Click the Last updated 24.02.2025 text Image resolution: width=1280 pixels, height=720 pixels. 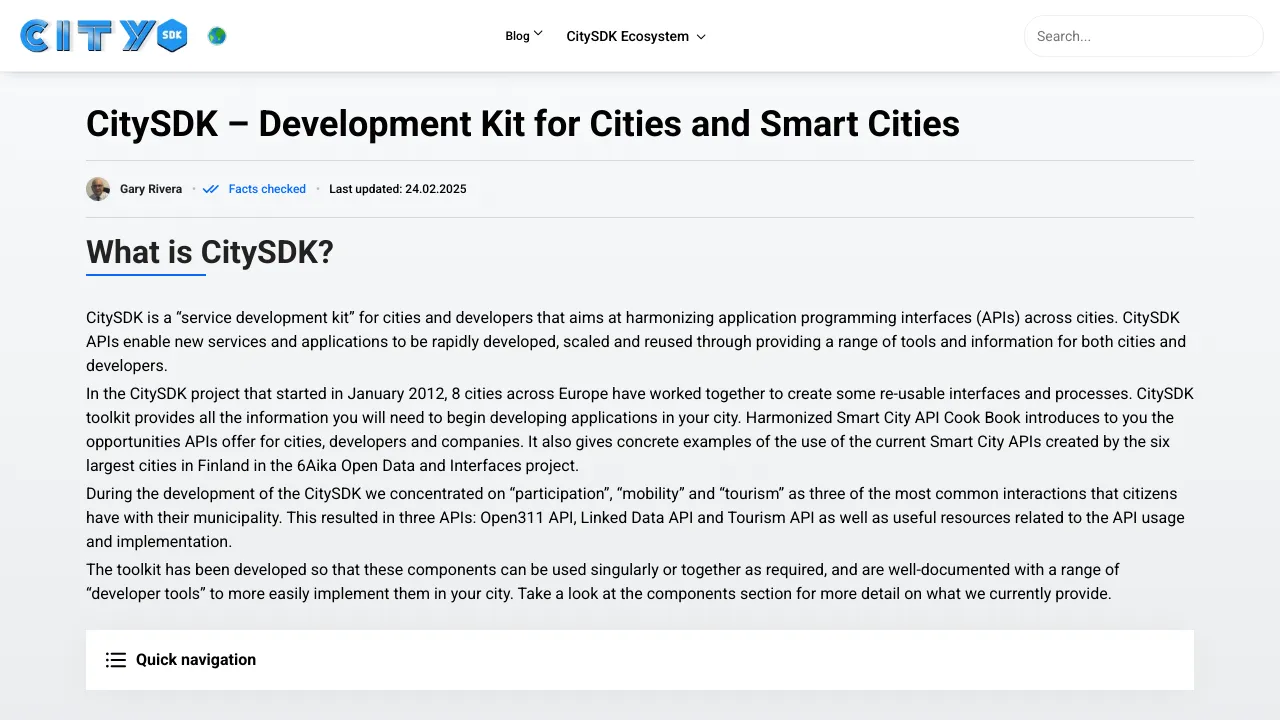point(398,189)
